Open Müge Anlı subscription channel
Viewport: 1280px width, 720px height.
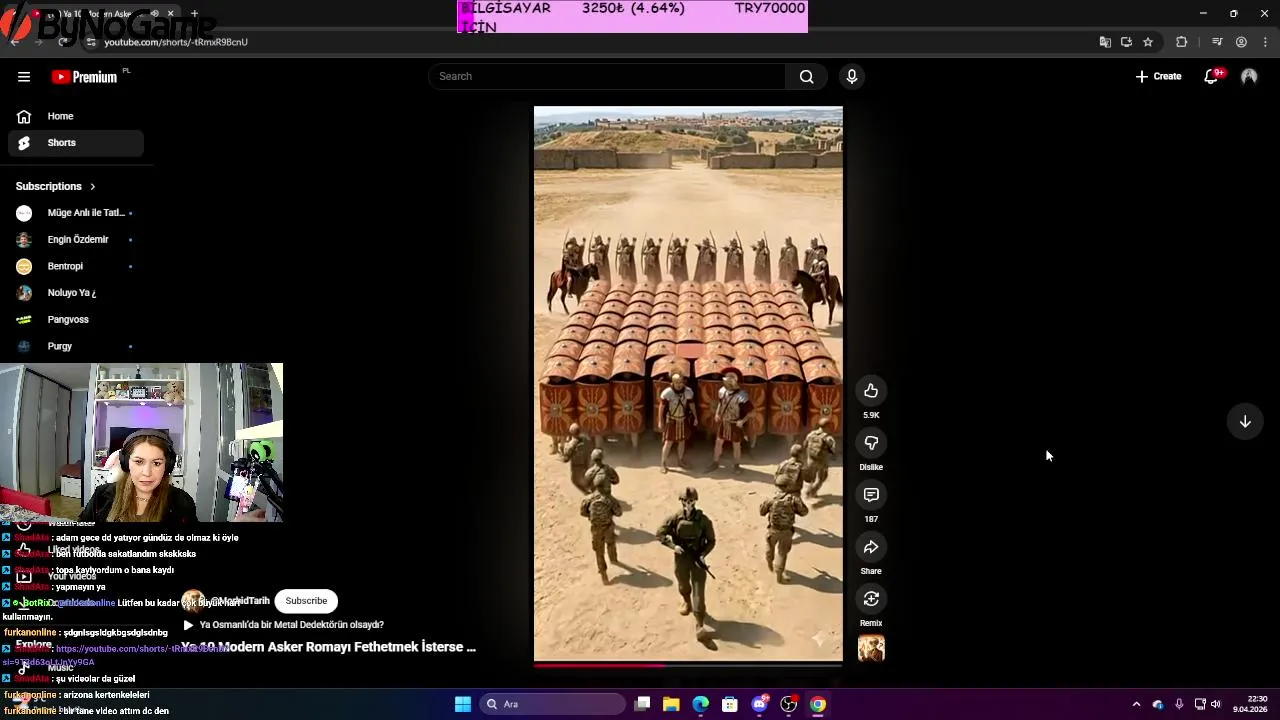click(x=76, y=213)
